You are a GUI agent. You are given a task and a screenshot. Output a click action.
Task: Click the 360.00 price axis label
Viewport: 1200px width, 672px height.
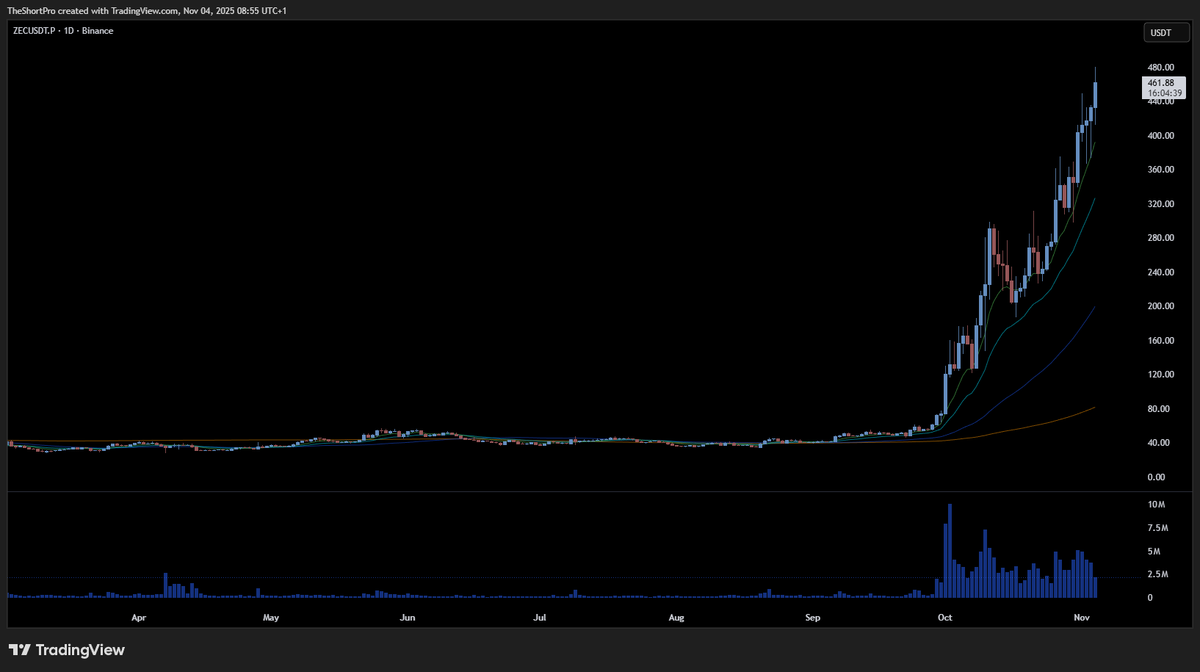tap(1160, 170)
